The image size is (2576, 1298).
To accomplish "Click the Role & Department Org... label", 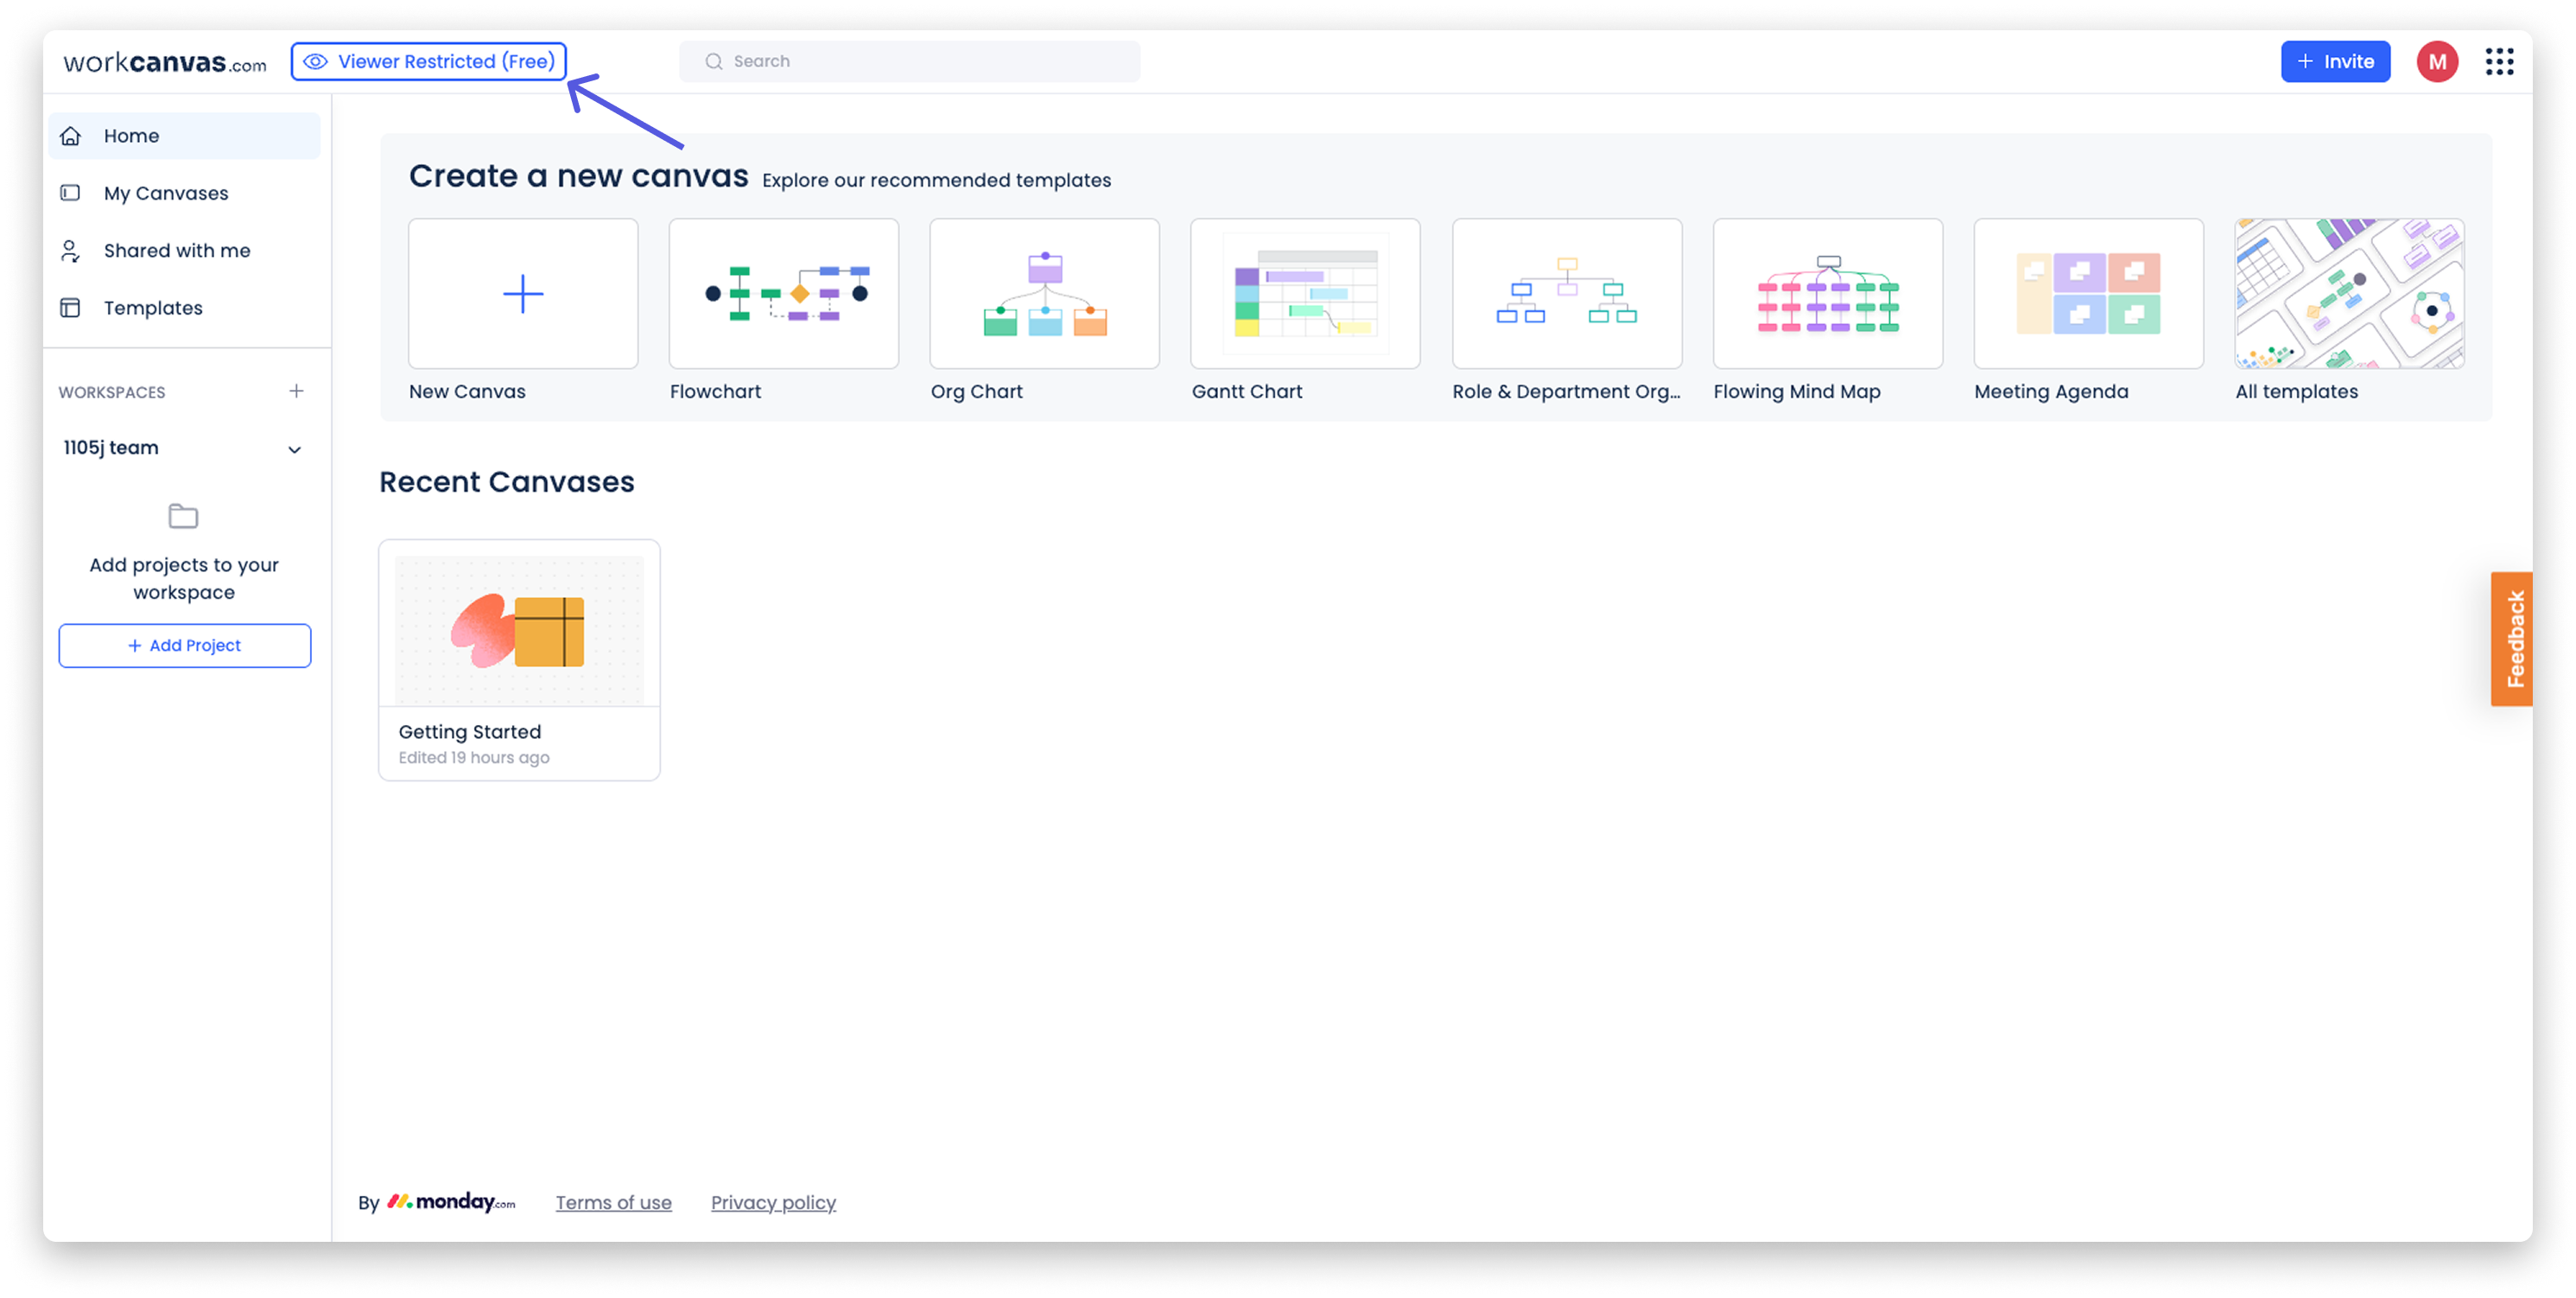I will pyautogui.click(x=1566, y=391).
